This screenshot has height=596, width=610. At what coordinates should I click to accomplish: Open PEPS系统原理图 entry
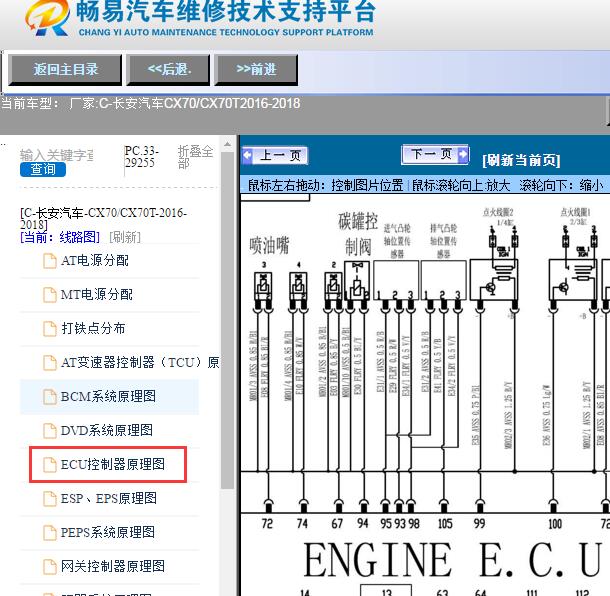click(x=107, y=532)
